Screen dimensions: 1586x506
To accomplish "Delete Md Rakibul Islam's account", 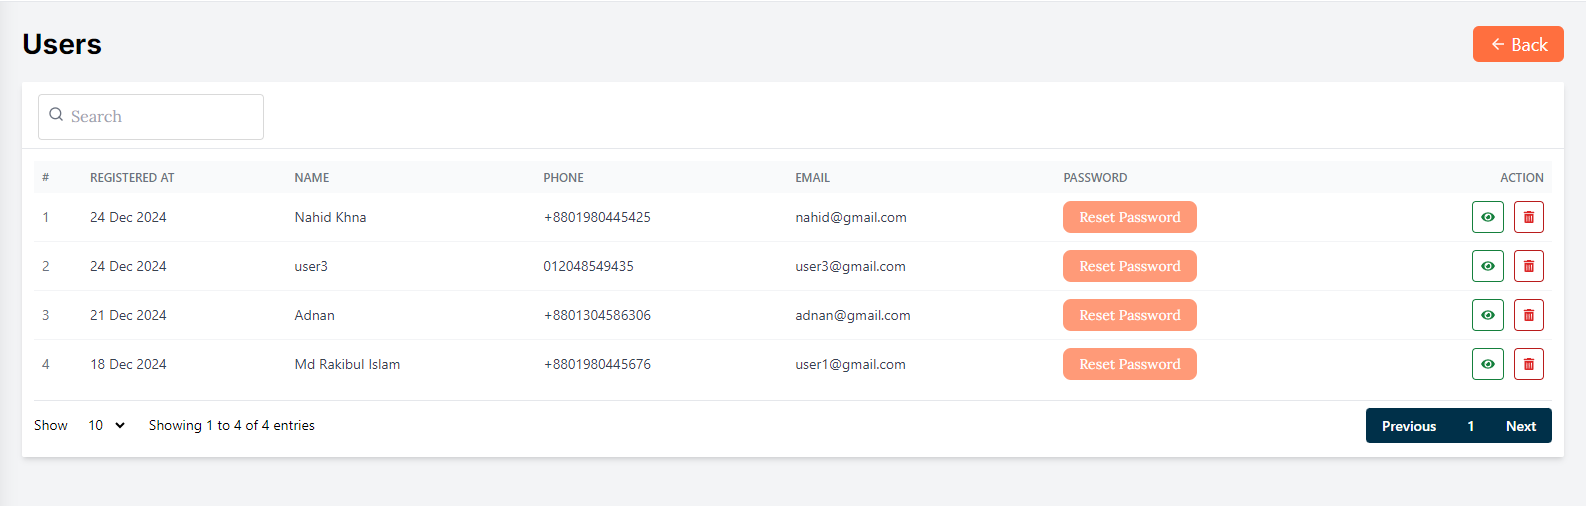I will pos(1528,364).
